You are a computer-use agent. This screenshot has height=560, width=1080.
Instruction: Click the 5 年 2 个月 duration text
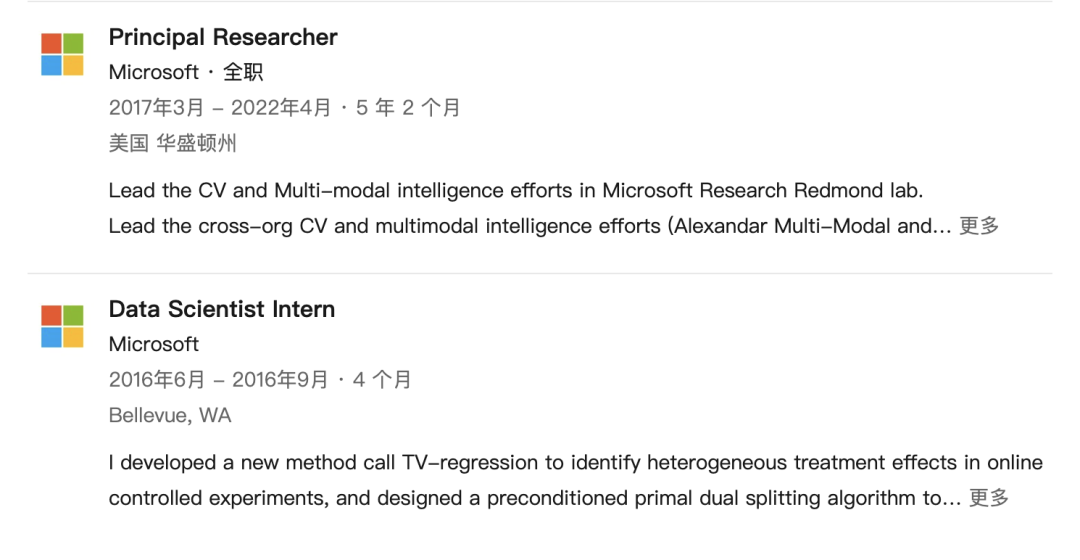click(x=408, y=108)
